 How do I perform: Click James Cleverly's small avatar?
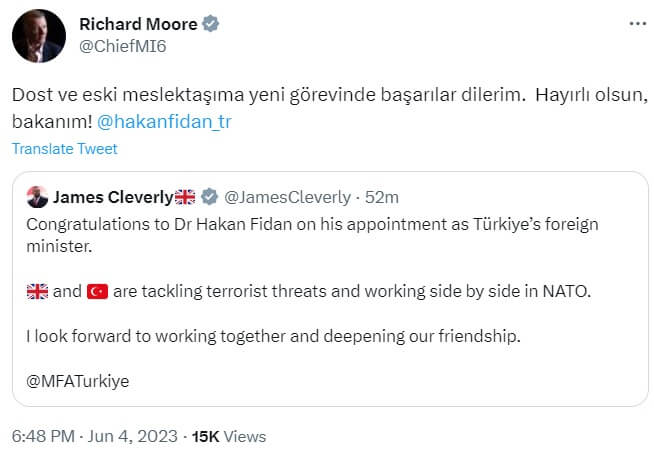(37, 196)
